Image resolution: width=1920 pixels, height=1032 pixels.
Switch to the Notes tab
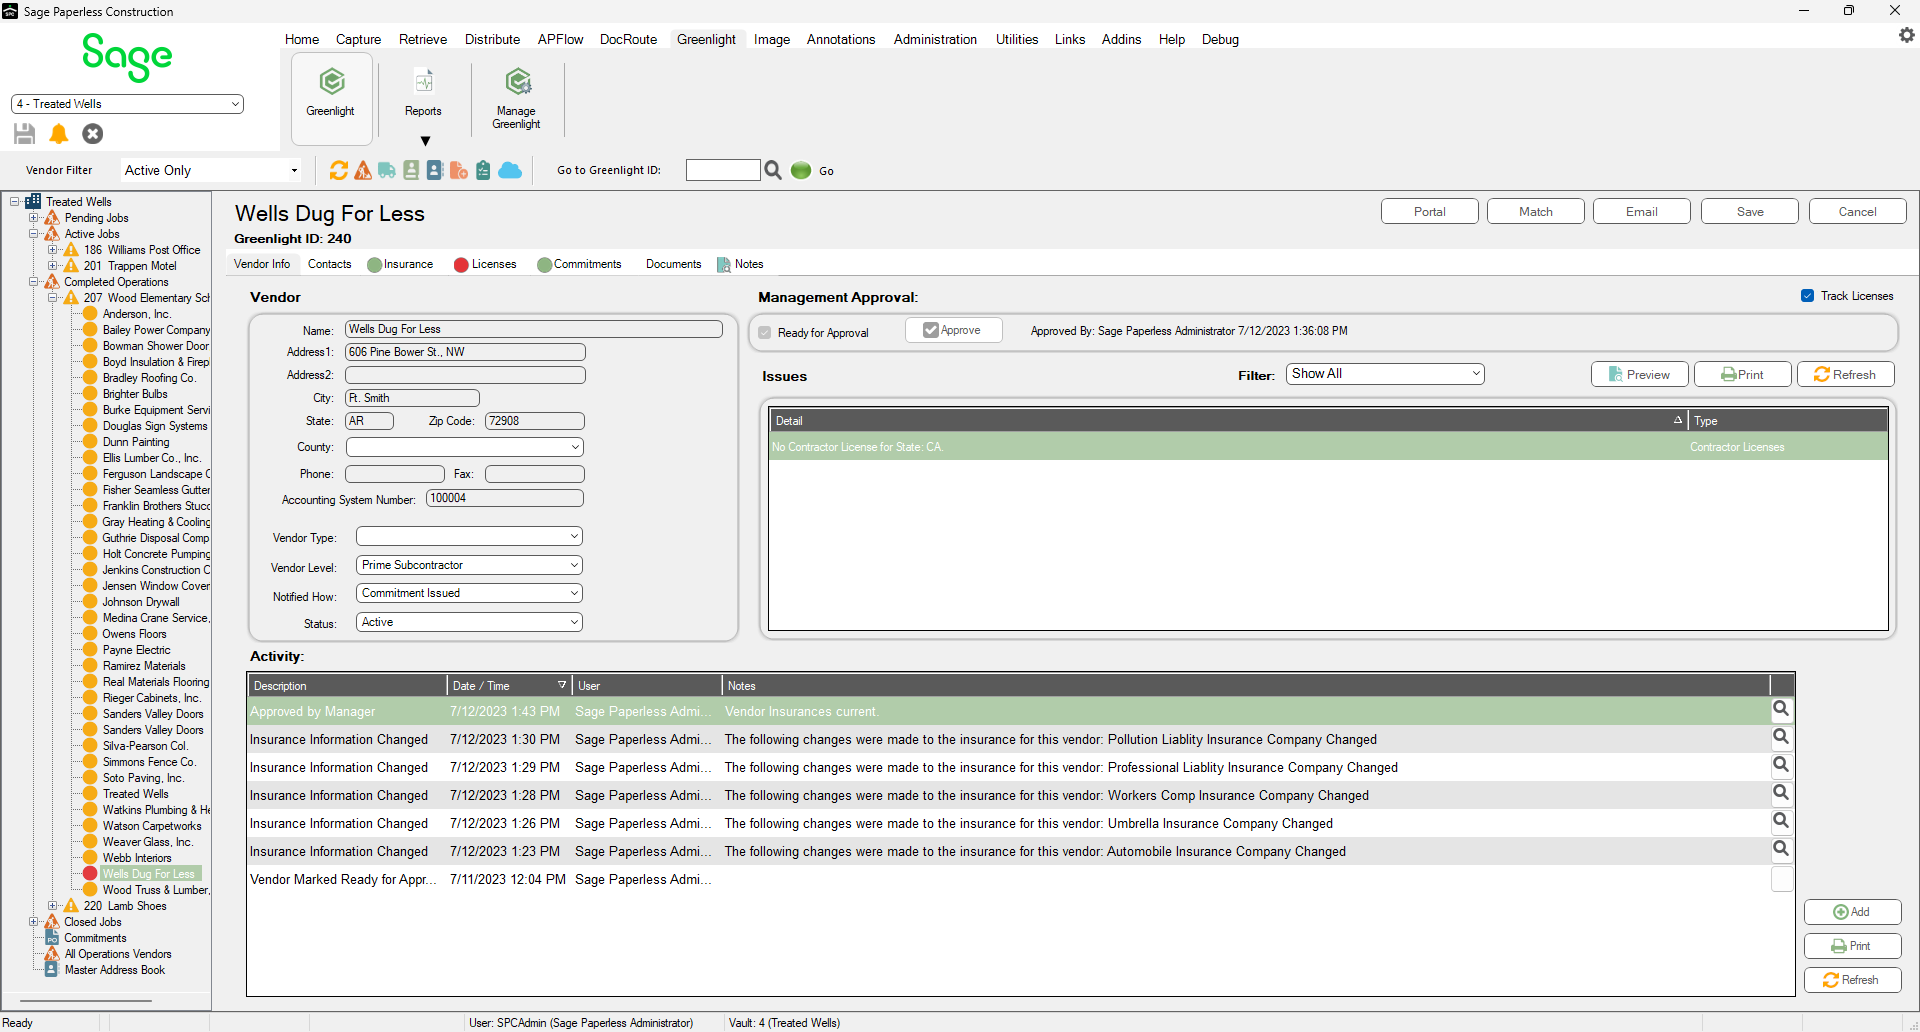click(x=741, y=264)
